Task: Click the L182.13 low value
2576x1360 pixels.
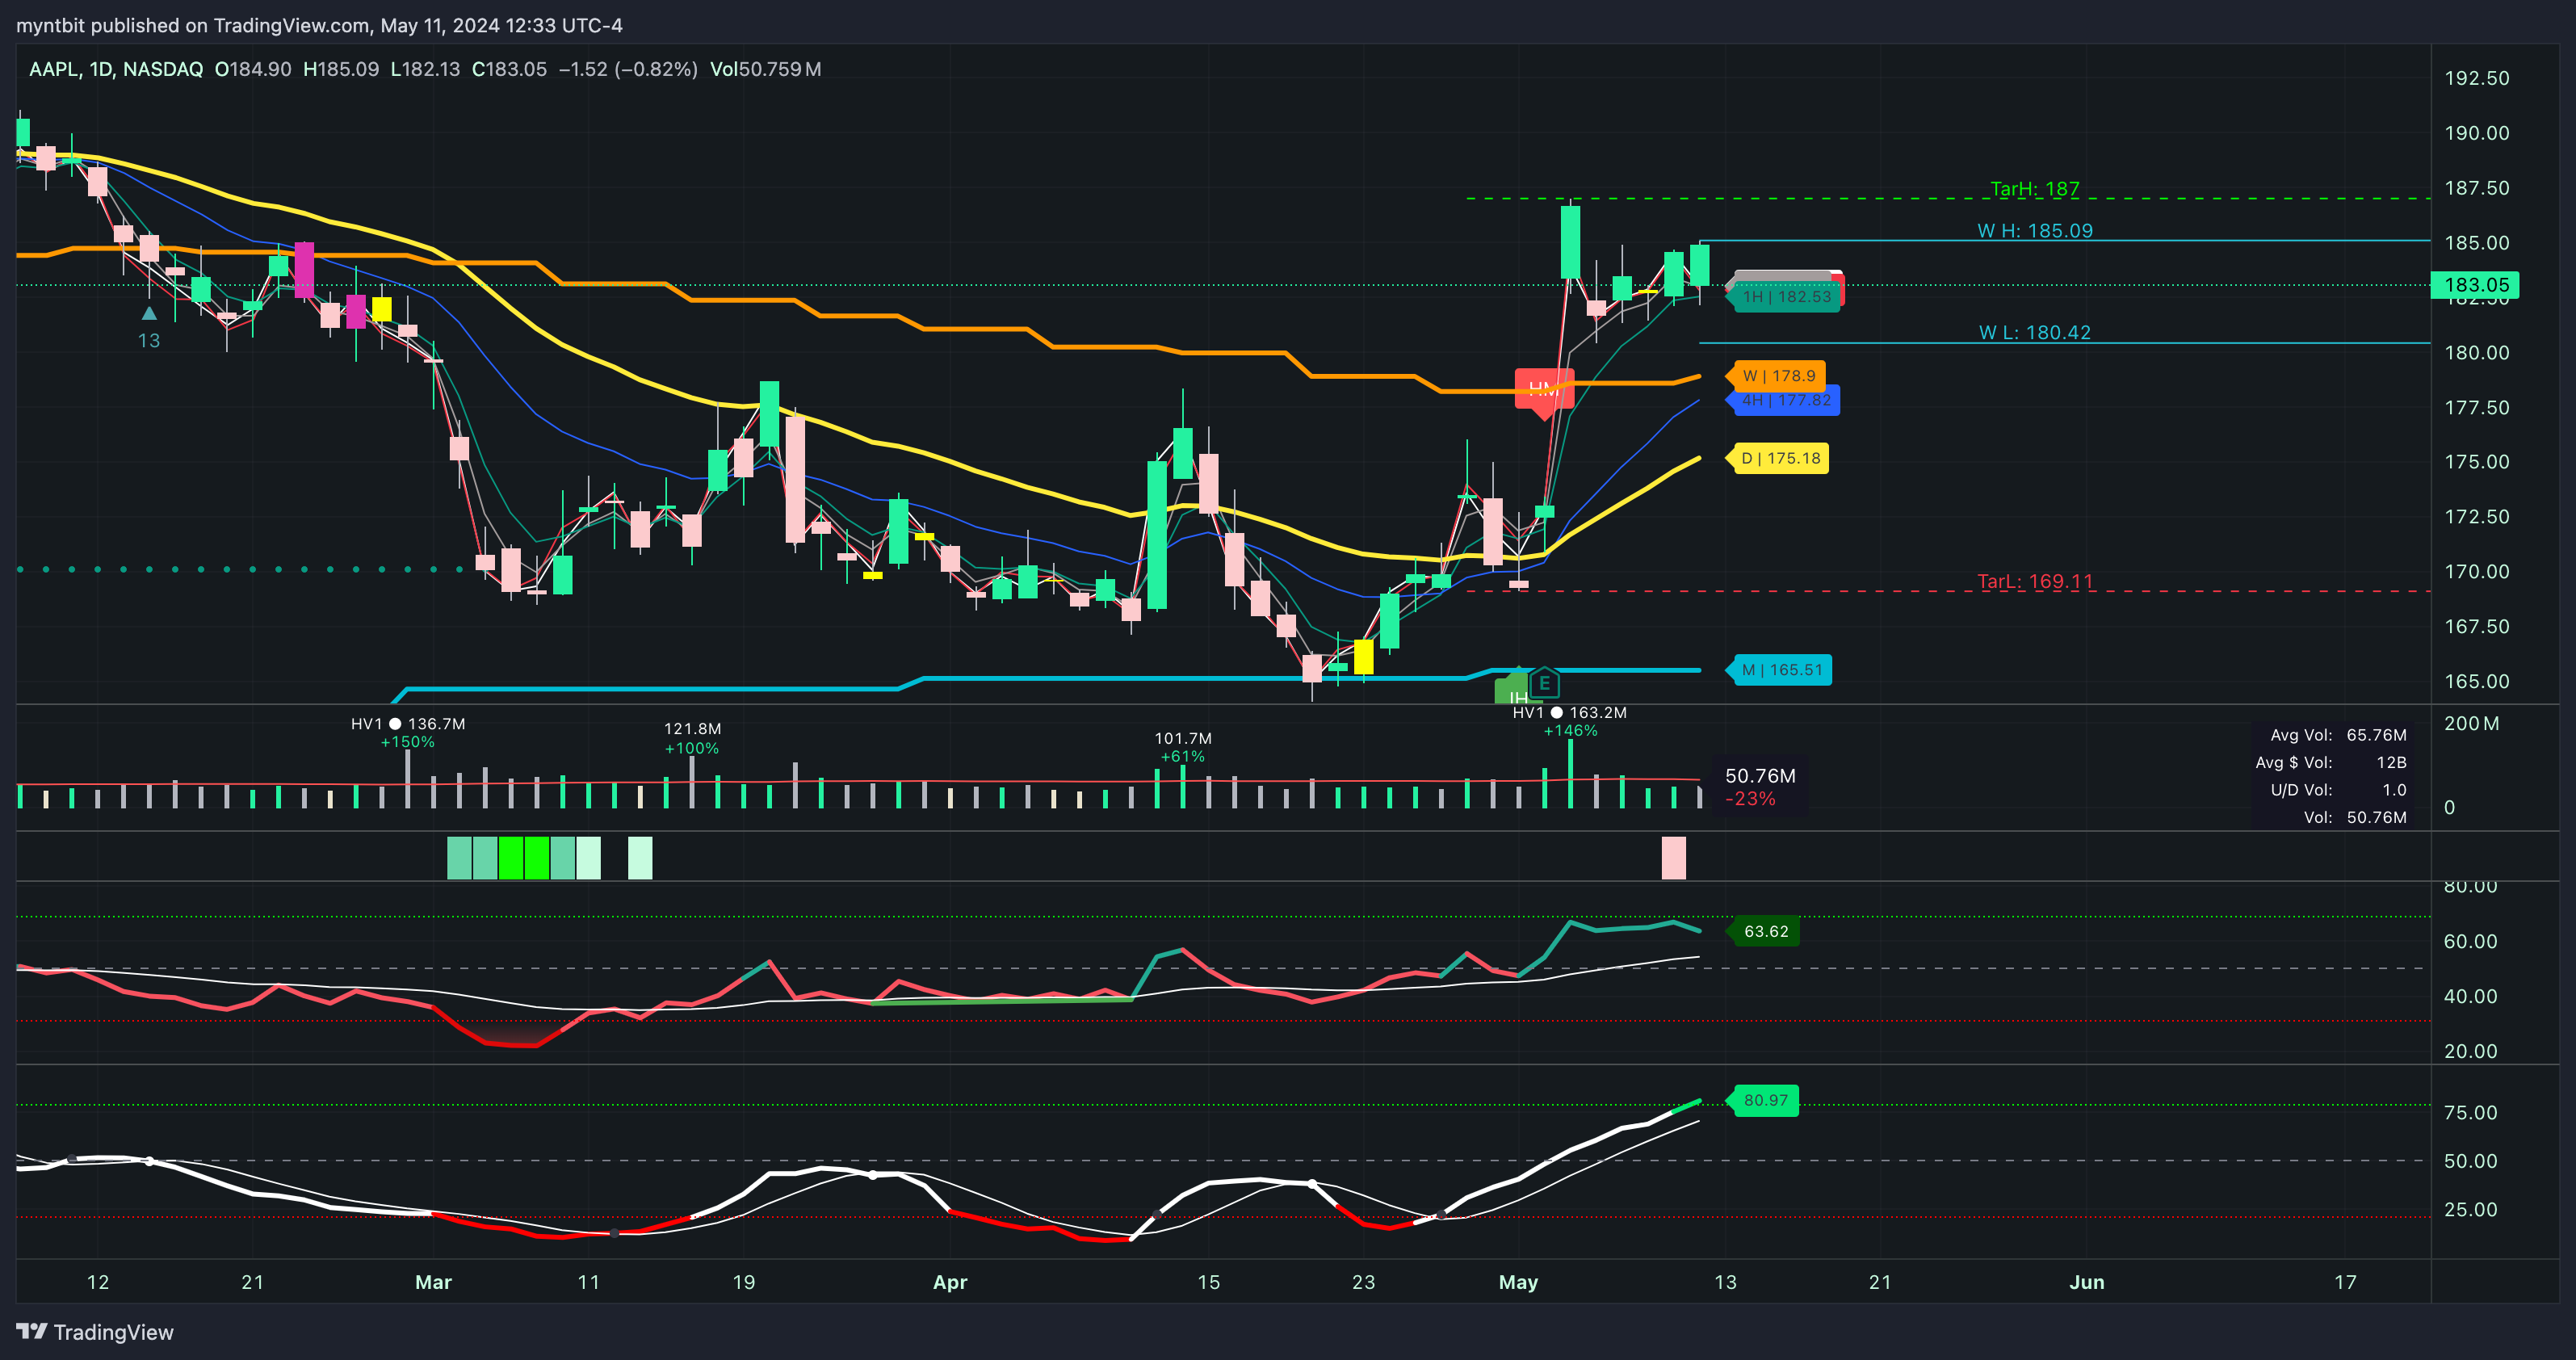Action: point(425,69)
